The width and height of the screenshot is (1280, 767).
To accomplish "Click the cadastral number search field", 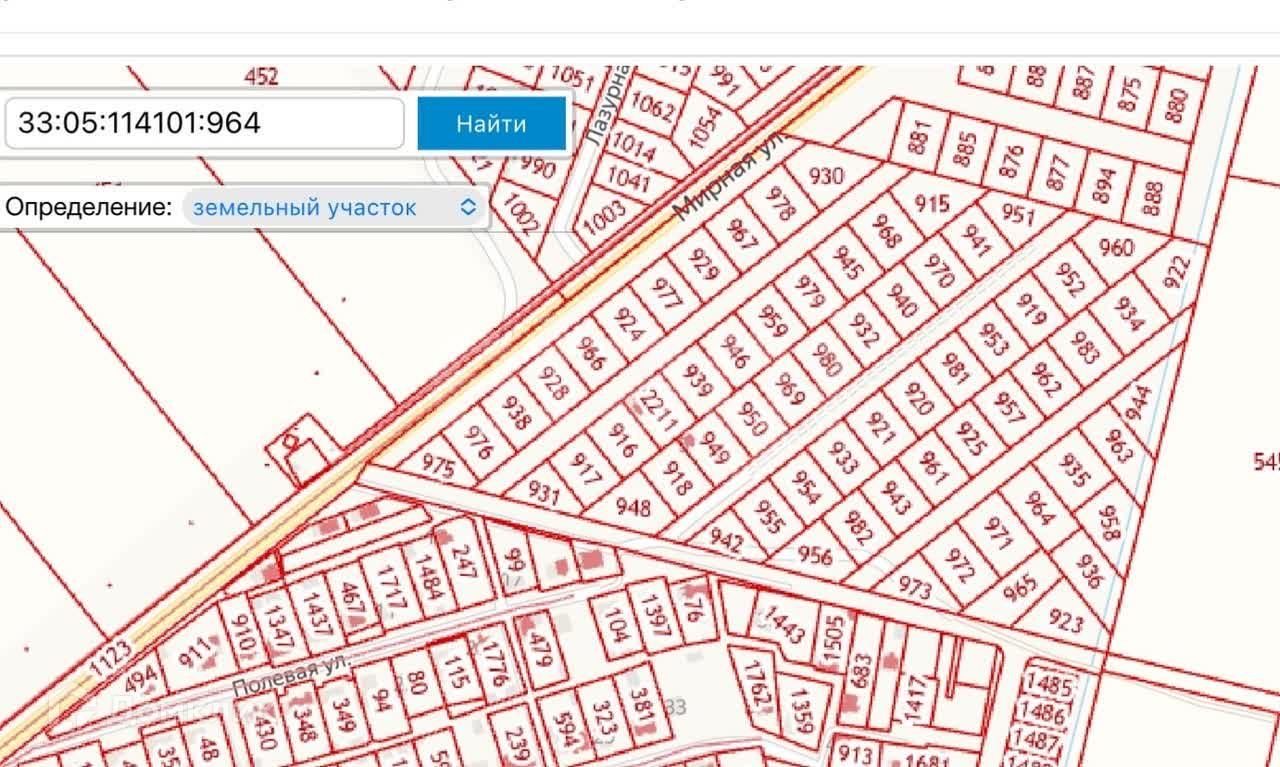I will coord(204,123).
